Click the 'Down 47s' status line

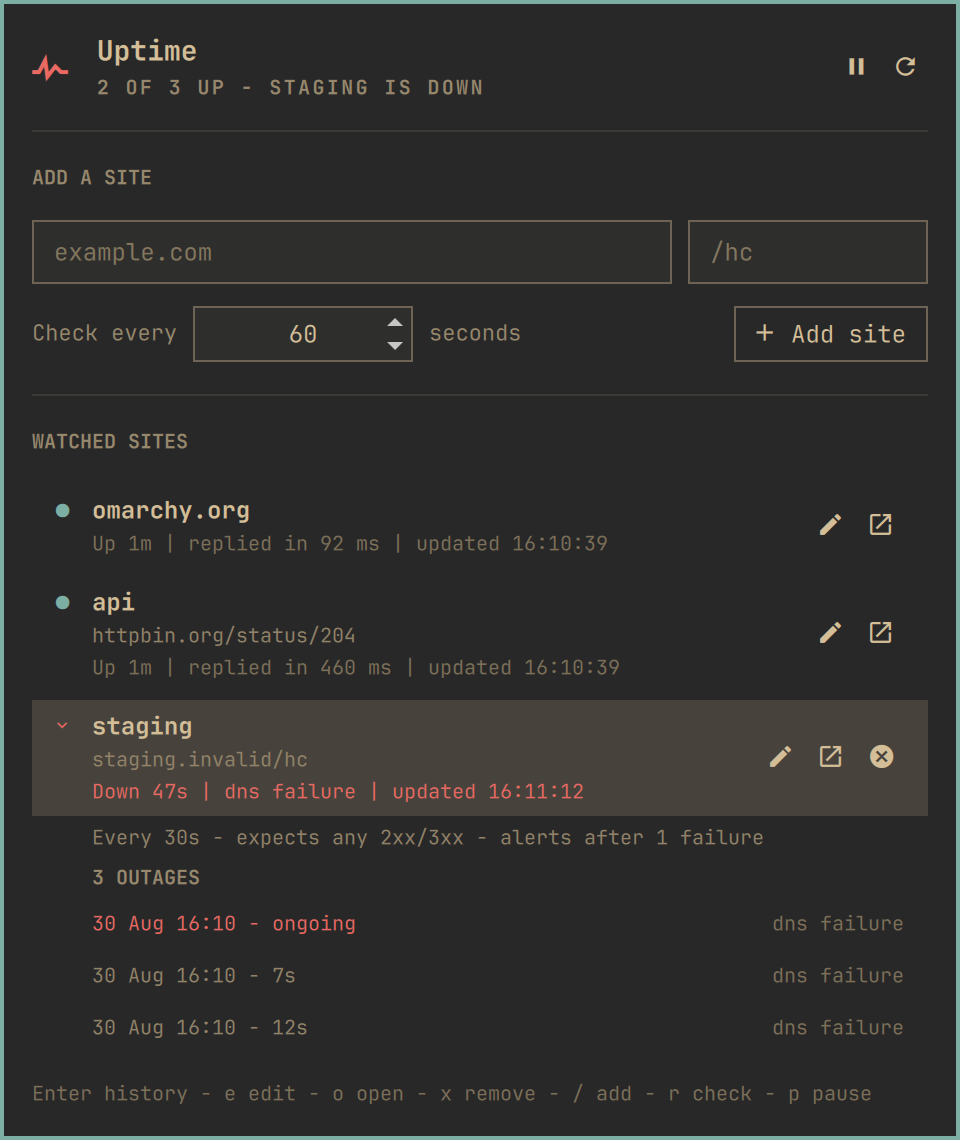click(x=338, y=792)
